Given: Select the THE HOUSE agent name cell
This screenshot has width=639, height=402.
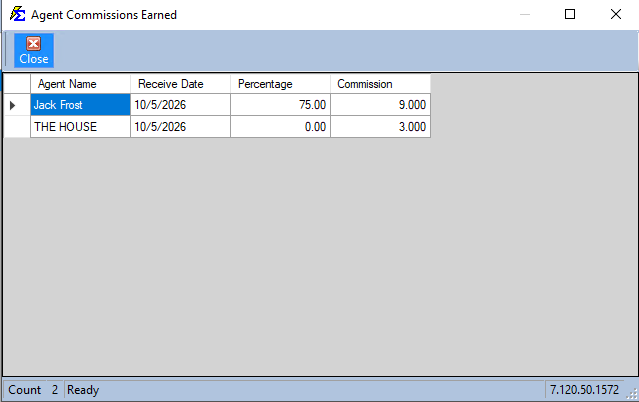Looking at the screenshot, I should (x=80, y=127).
